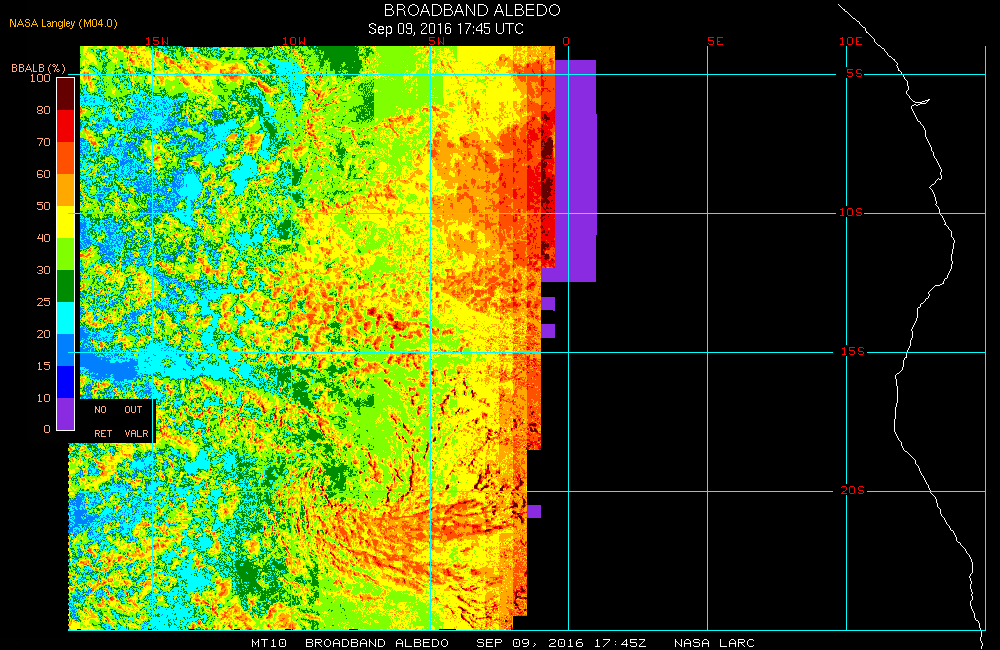Viewport: 1000px width, 650px height.
Task: Click the BROADBAND ALBEDO title text
Action: pos(472,10)
